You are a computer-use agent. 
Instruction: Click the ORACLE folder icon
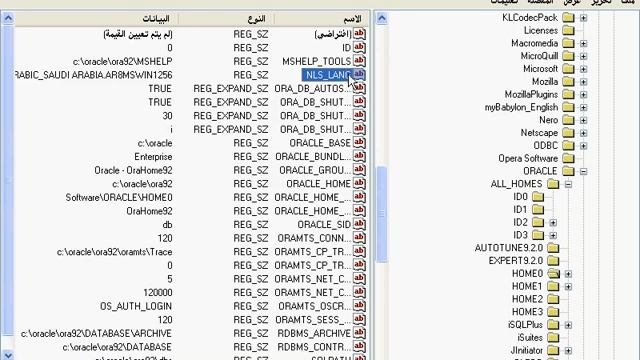[568, 171]
